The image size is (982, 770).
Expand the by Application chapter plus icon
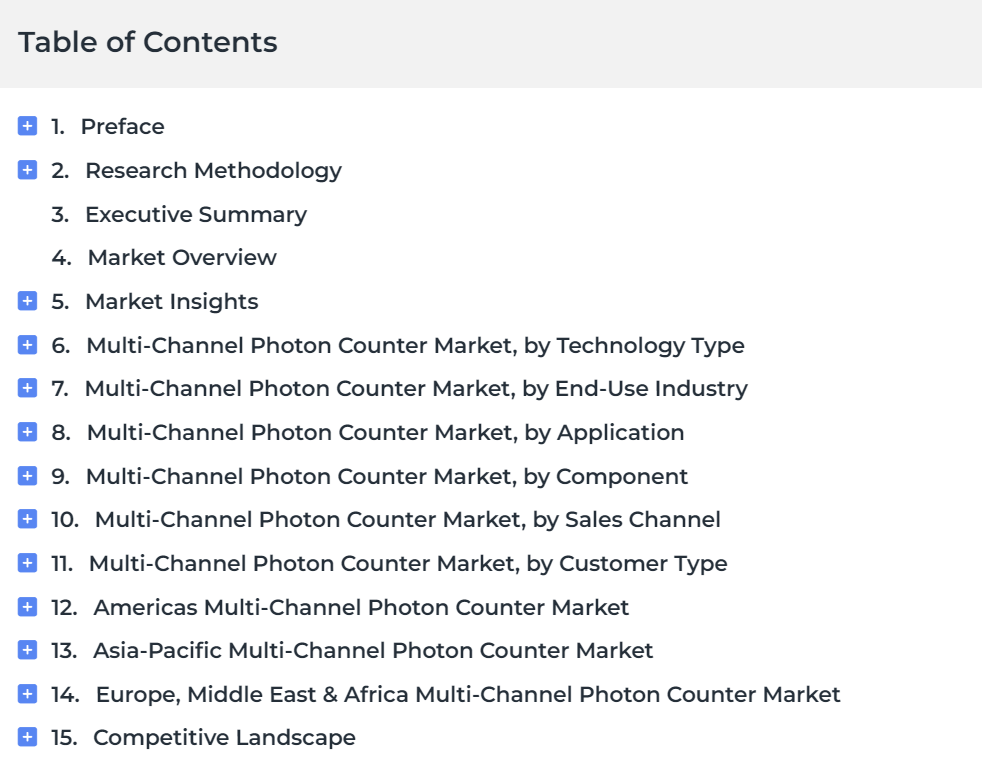(28, 432)
